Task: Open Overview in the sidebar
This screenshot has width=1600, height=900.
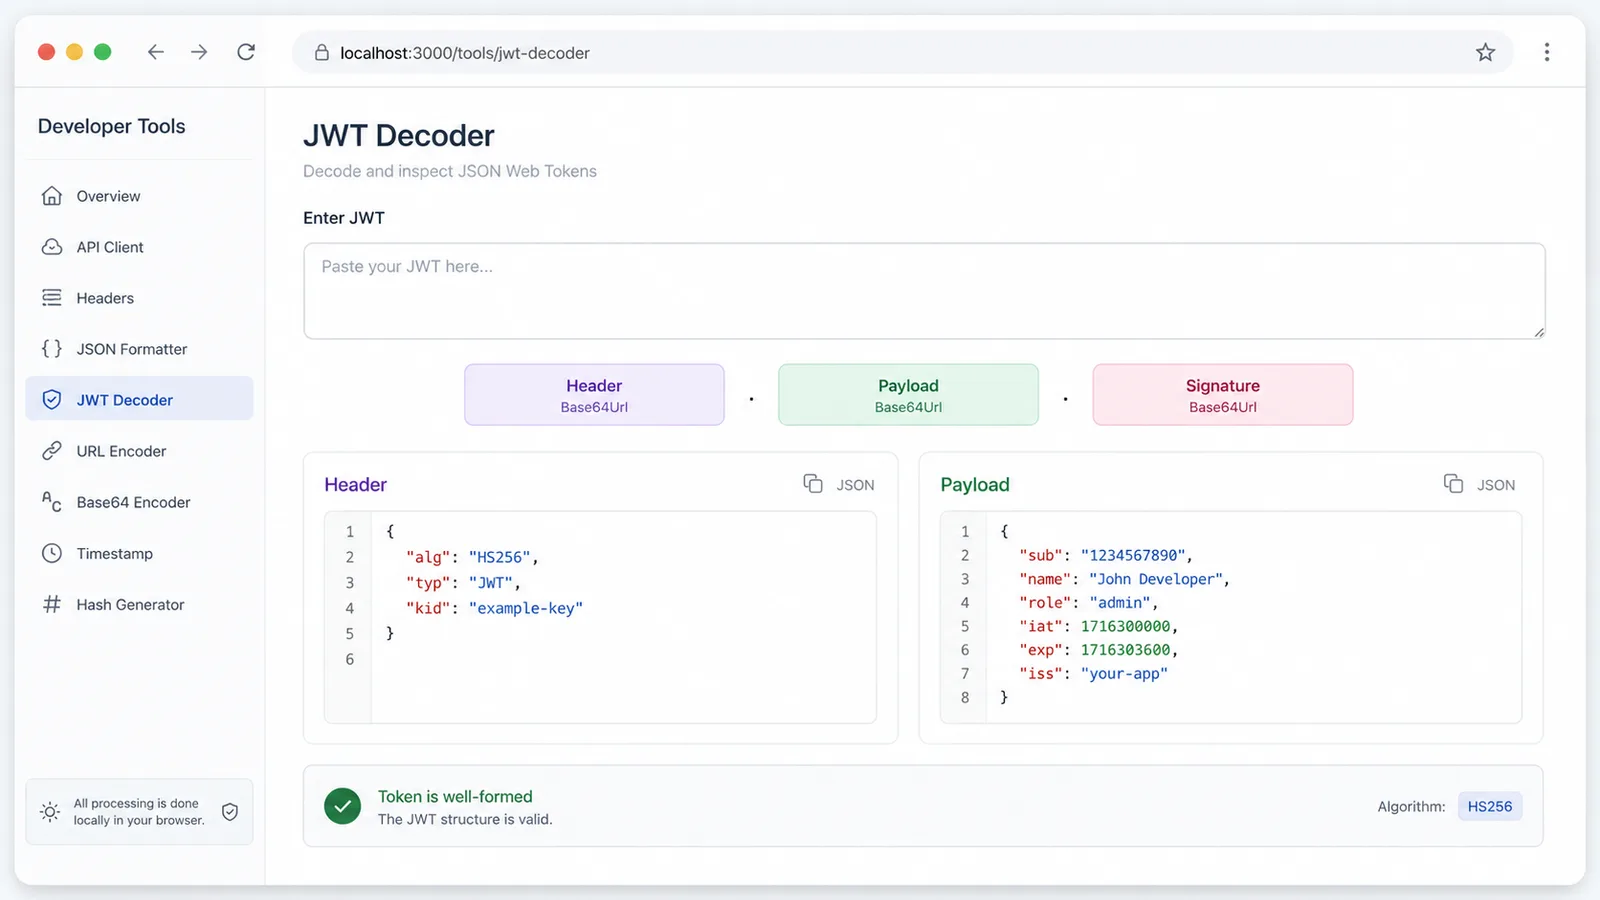Action: click(139, 196)
